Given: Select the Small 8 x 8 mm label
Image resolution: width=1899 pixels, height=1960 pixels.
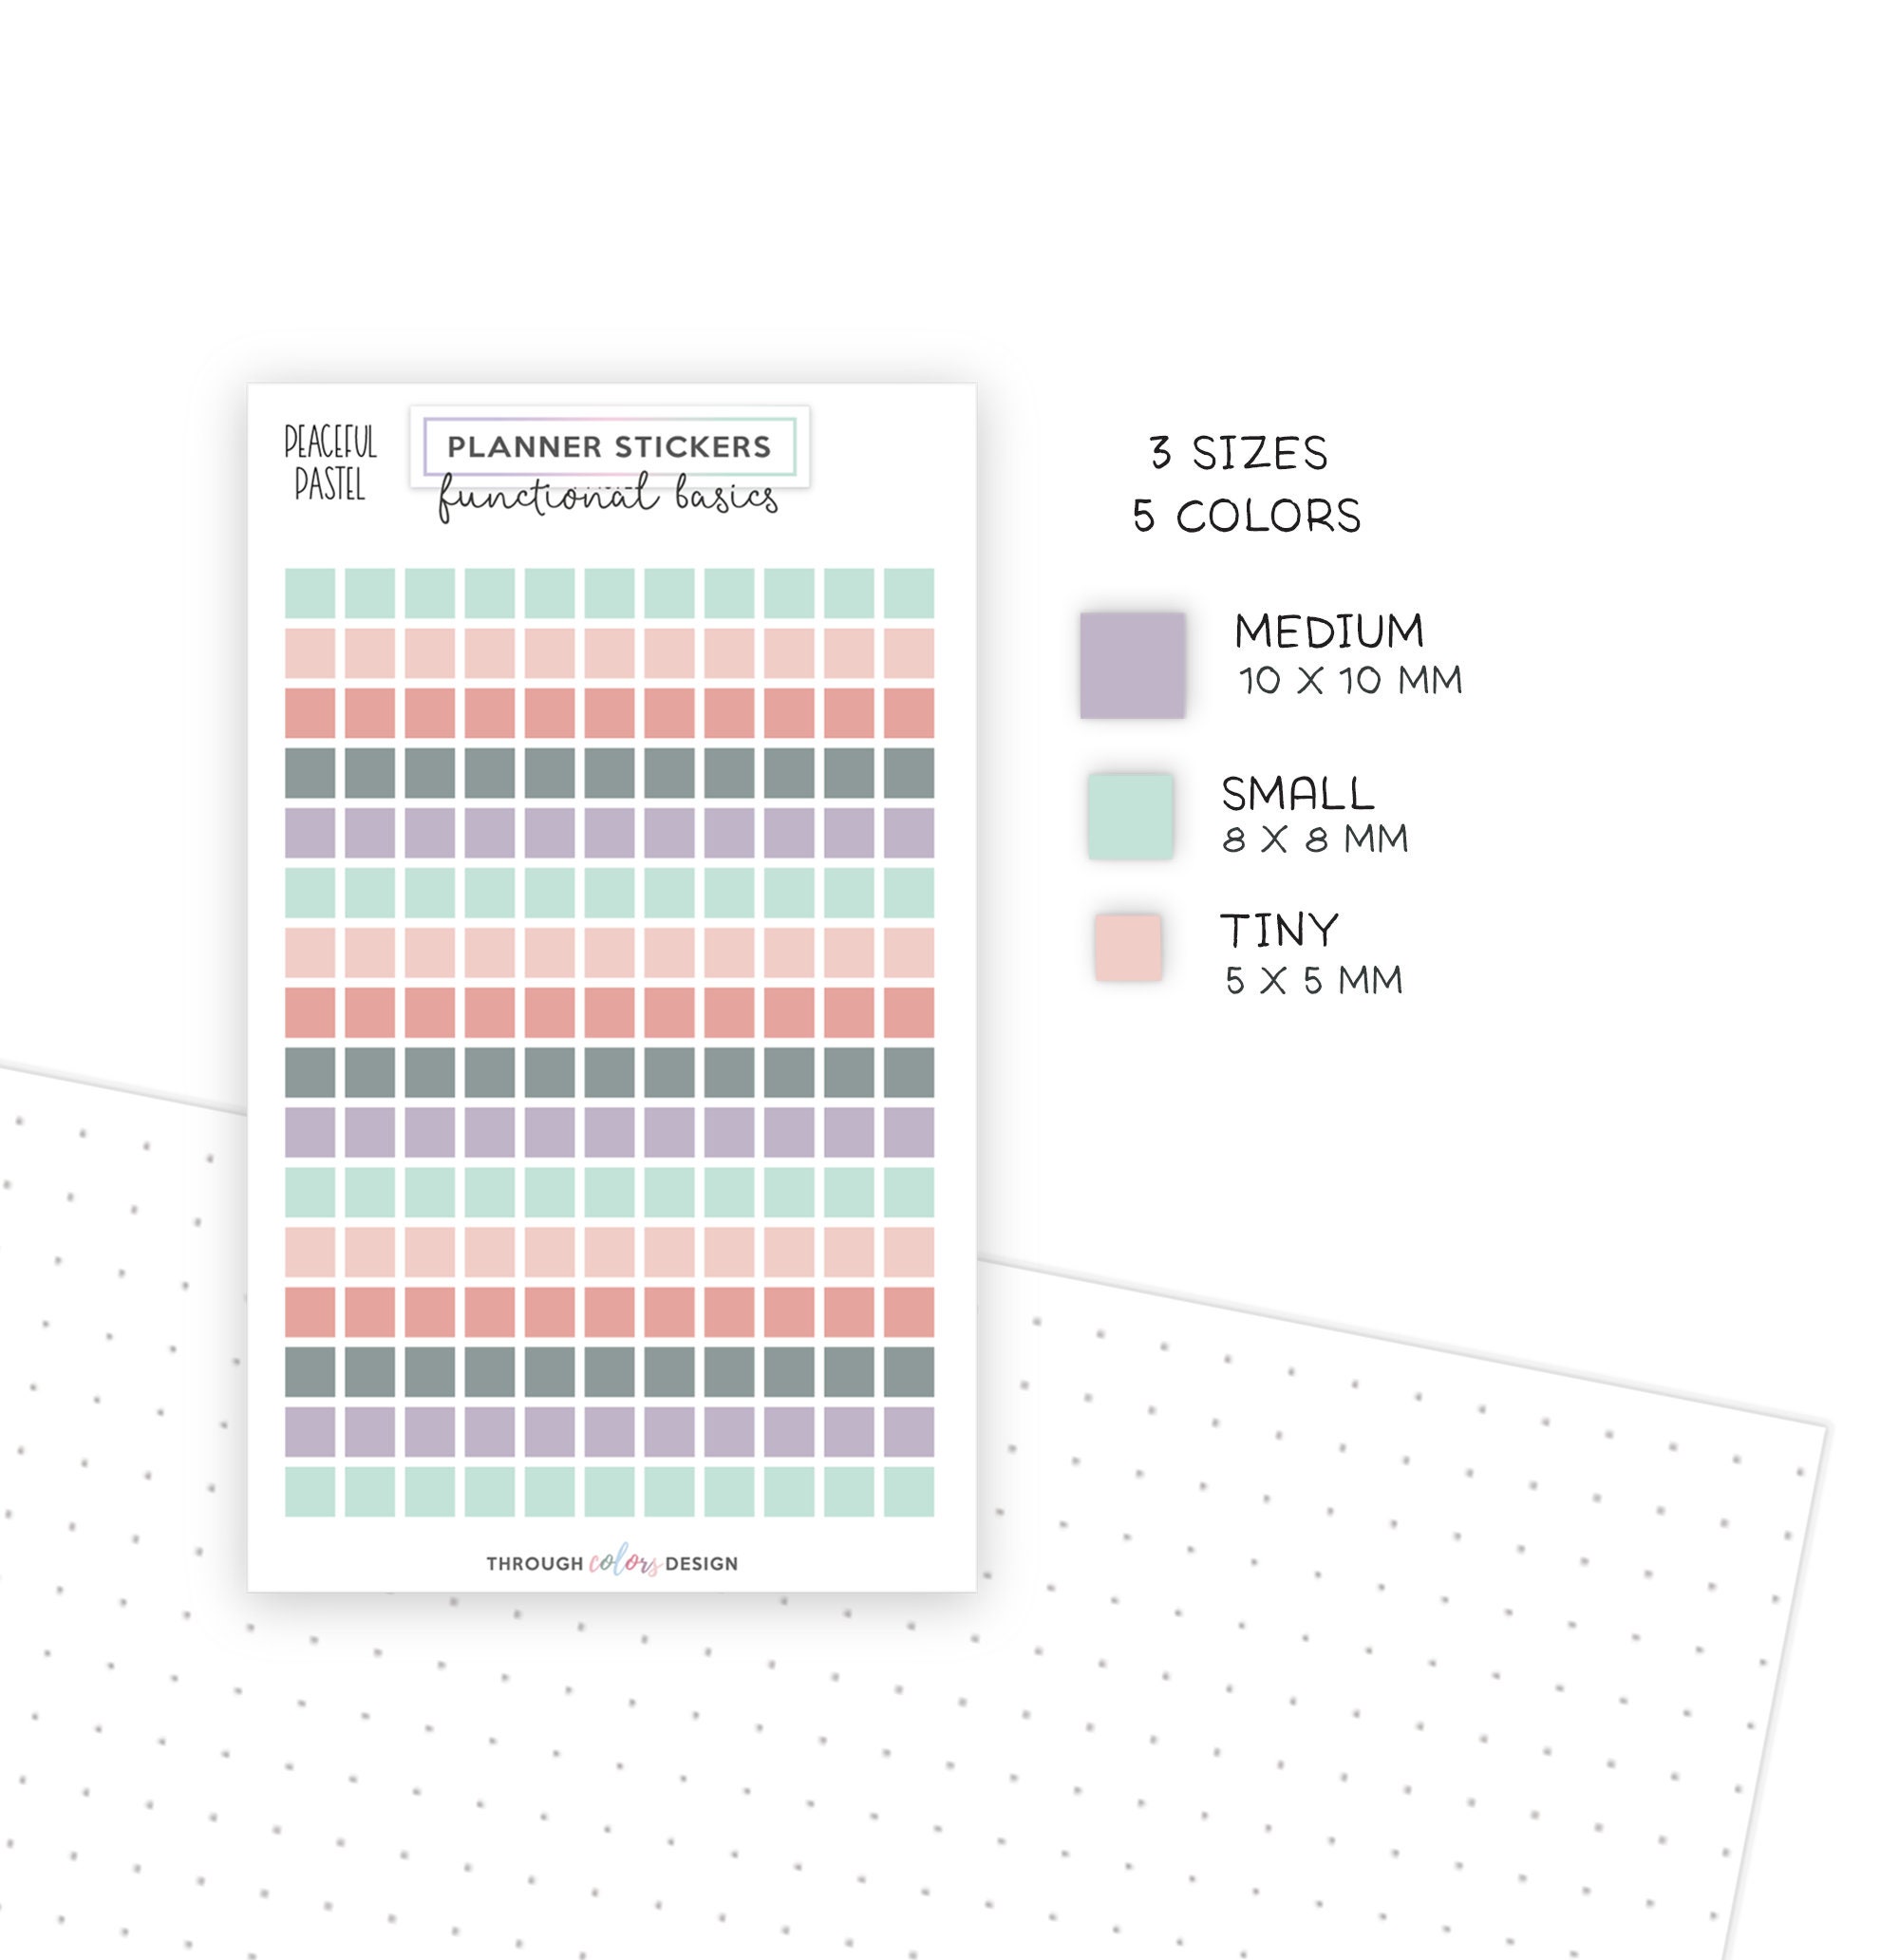Looking at the screenshot, I should click(x=1315, y=815).
